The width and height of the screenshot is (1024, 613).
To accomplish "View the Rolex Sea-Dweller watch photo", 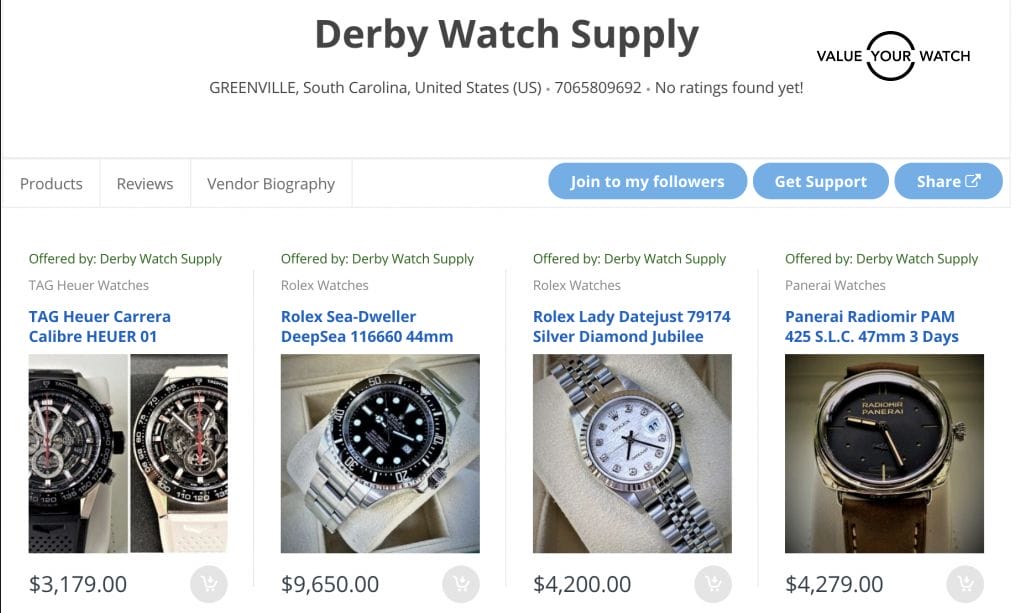I will pyautogui.click(x=380, y=453).
